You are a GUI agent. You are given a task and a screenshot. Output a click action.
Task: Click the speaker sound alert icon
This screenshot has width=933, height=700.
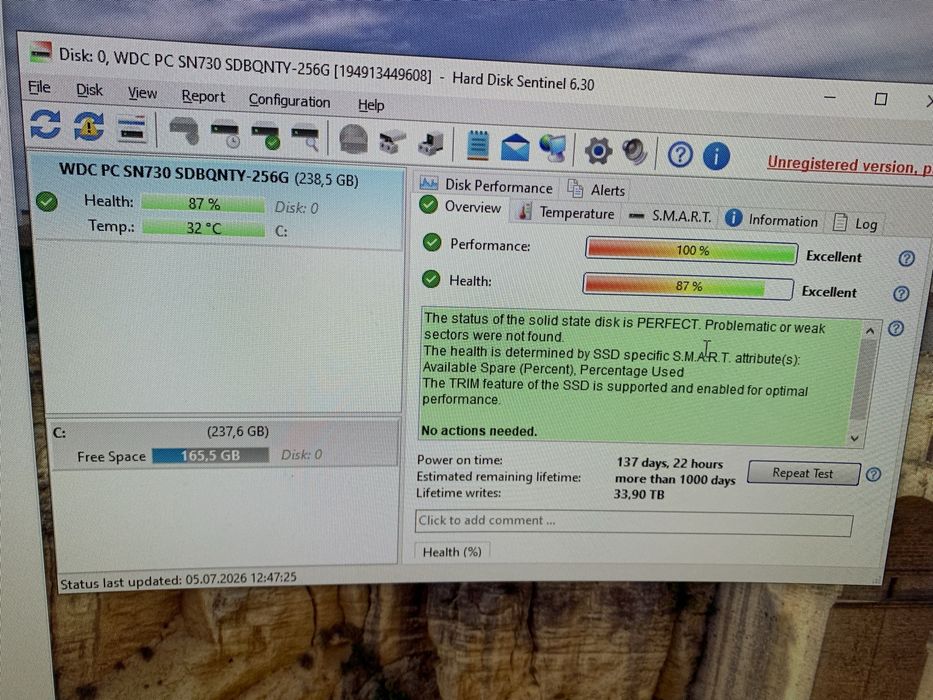pos(635,152)
